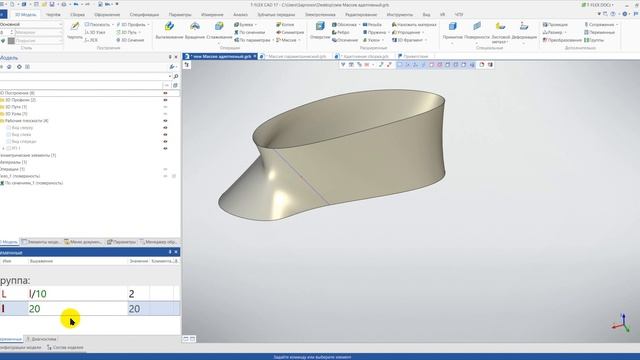Viewport: 640px width, 360px height.
Task: Select the Сглаживание blend tool
Action: coord(219,31)
